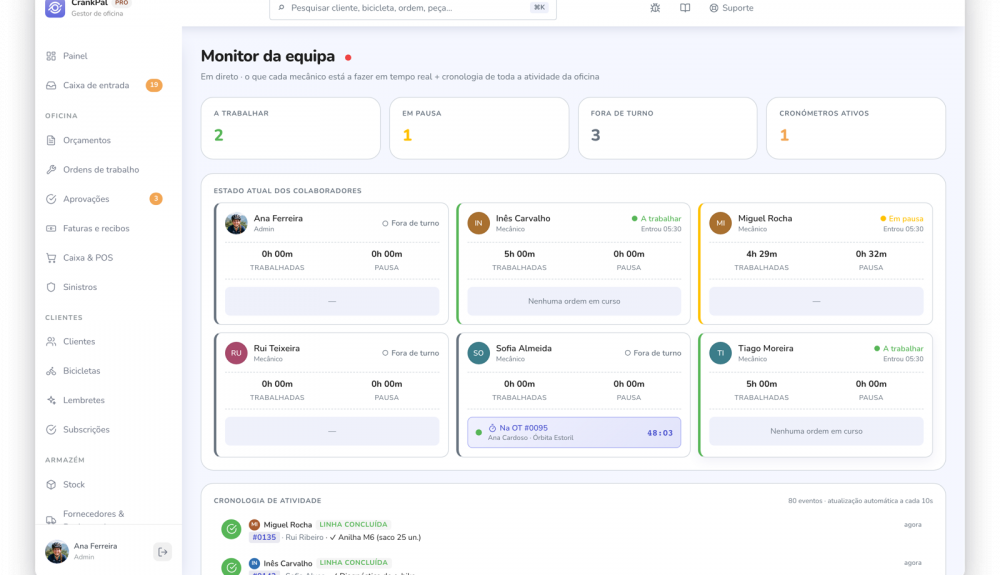This screenshot has width=1000, height=575.
Task: Click Miguel Rocha's Em pausa status
Action: pyautogui.click(x=901, y=219)
